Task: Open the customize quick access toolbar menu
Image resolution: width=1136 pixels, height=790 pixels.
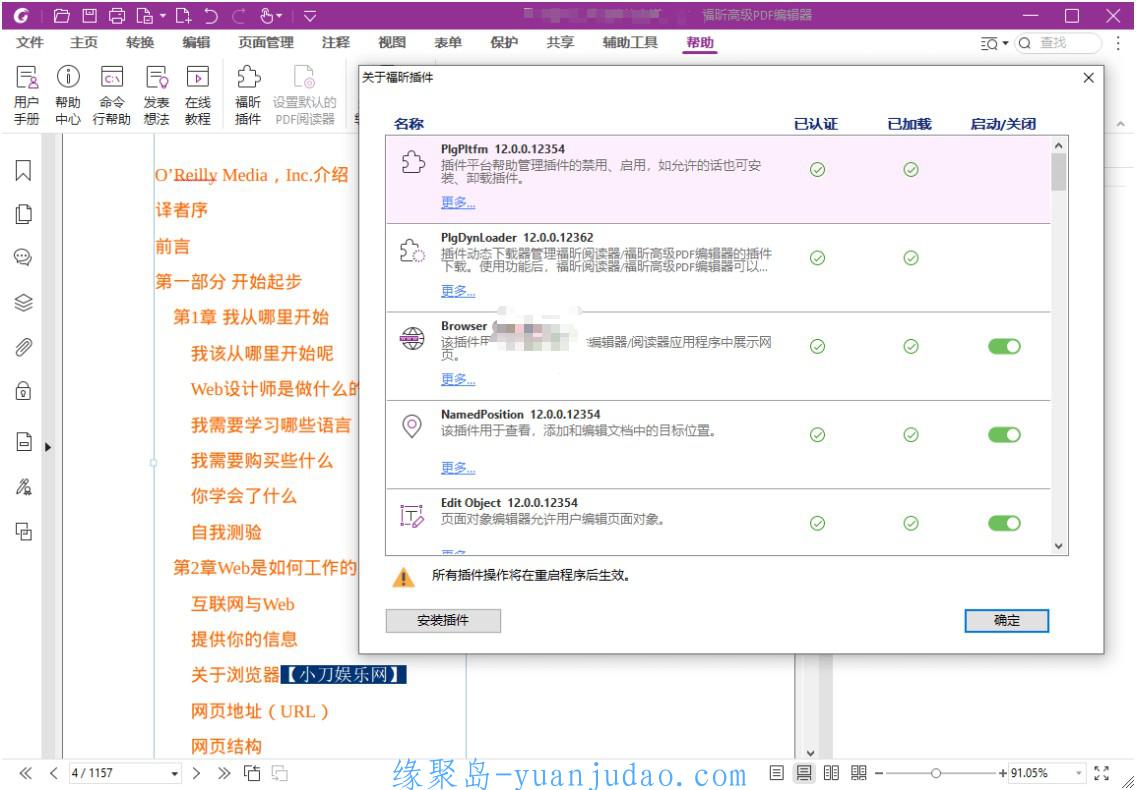Action: click(309, 15)
